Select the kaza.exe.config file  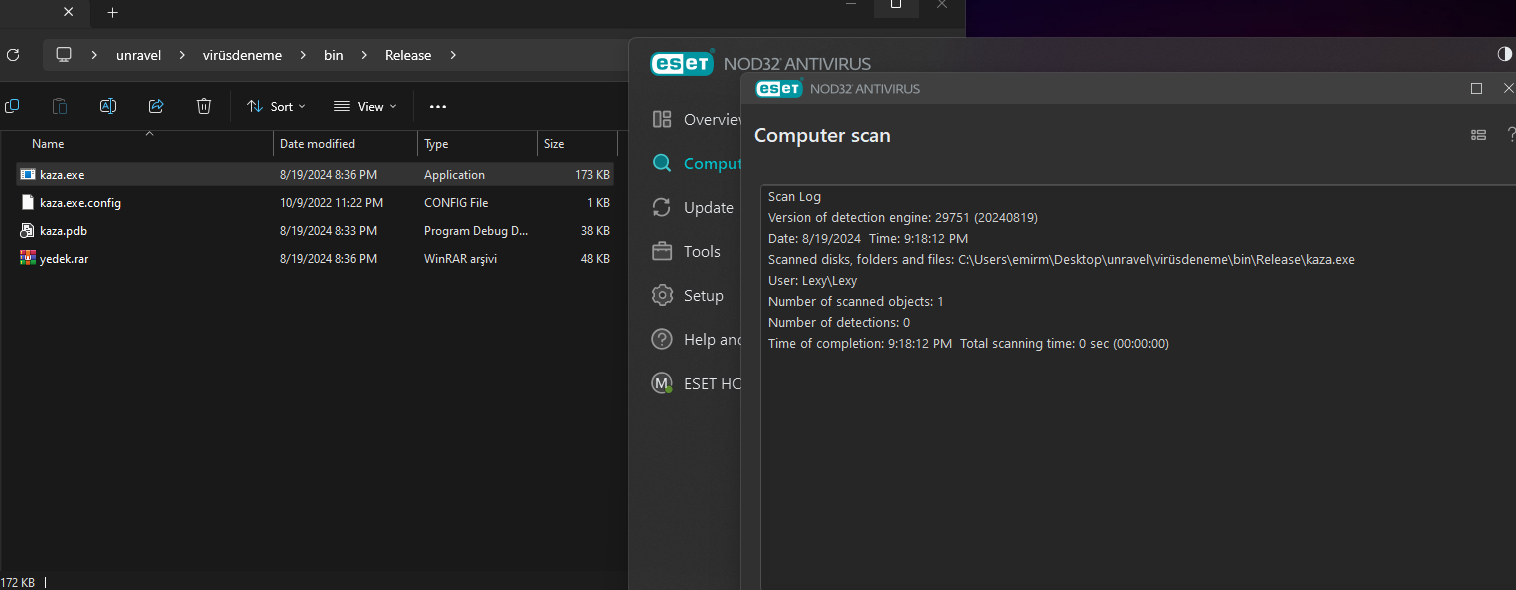(x=80, y=202)
